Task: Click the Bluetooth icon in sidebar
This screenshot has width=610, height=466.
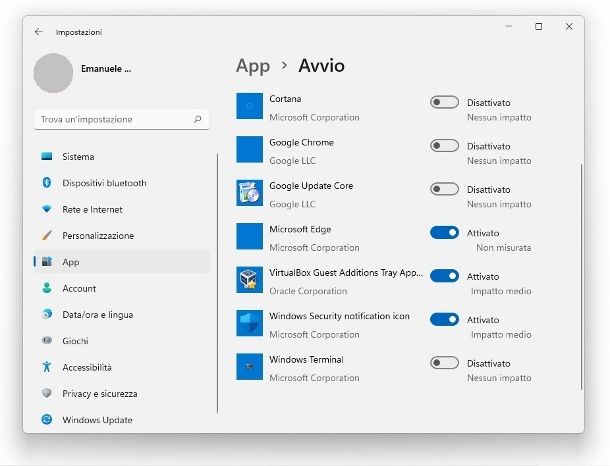Action: [47, 182]
